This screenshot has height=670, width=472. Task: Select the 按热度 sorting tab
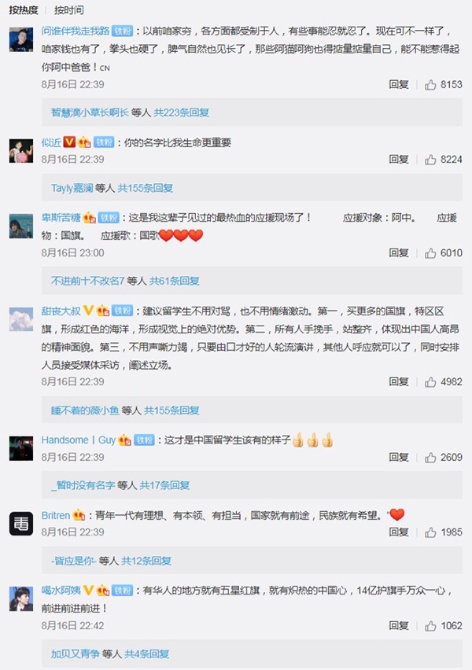(23, 10)
